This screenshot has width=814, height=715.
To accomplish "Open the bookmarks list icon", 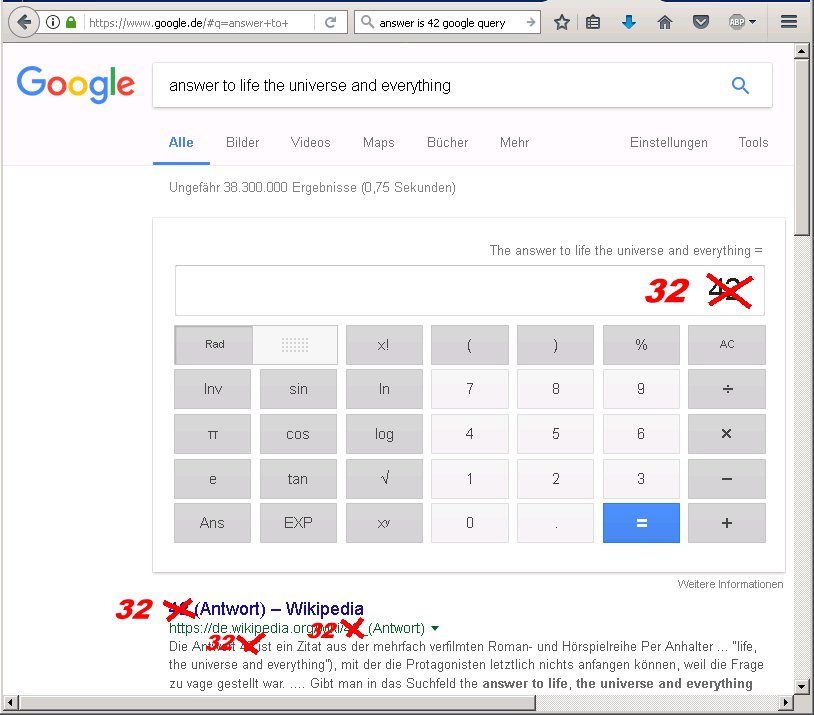I will pos(593,22).
